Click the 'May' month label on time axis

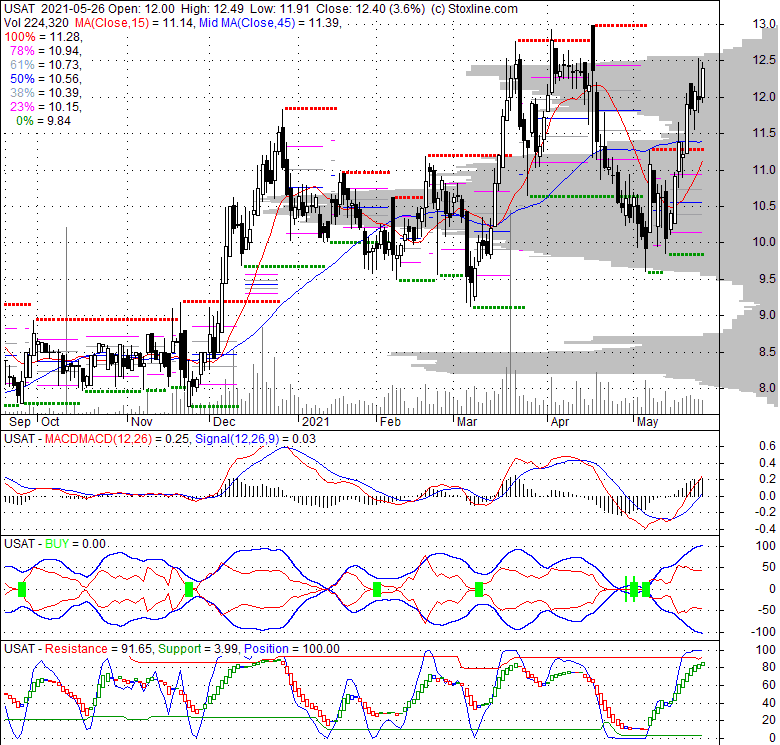648,422
